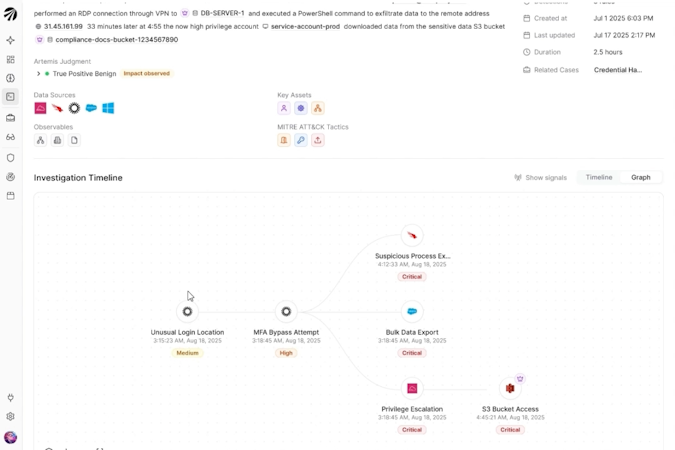Click the exfiltration upload tactic icon
Viewport: 675px width, 450px height.
pyautogui.click(x=318, y=140)
